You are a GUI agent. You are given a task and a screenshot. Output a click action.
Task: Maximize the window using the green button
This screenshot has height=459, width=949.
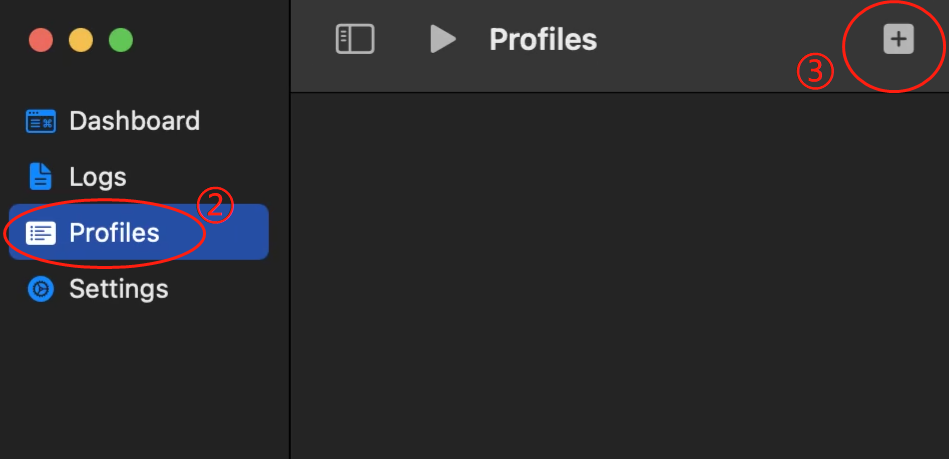(x=121, y=40)
